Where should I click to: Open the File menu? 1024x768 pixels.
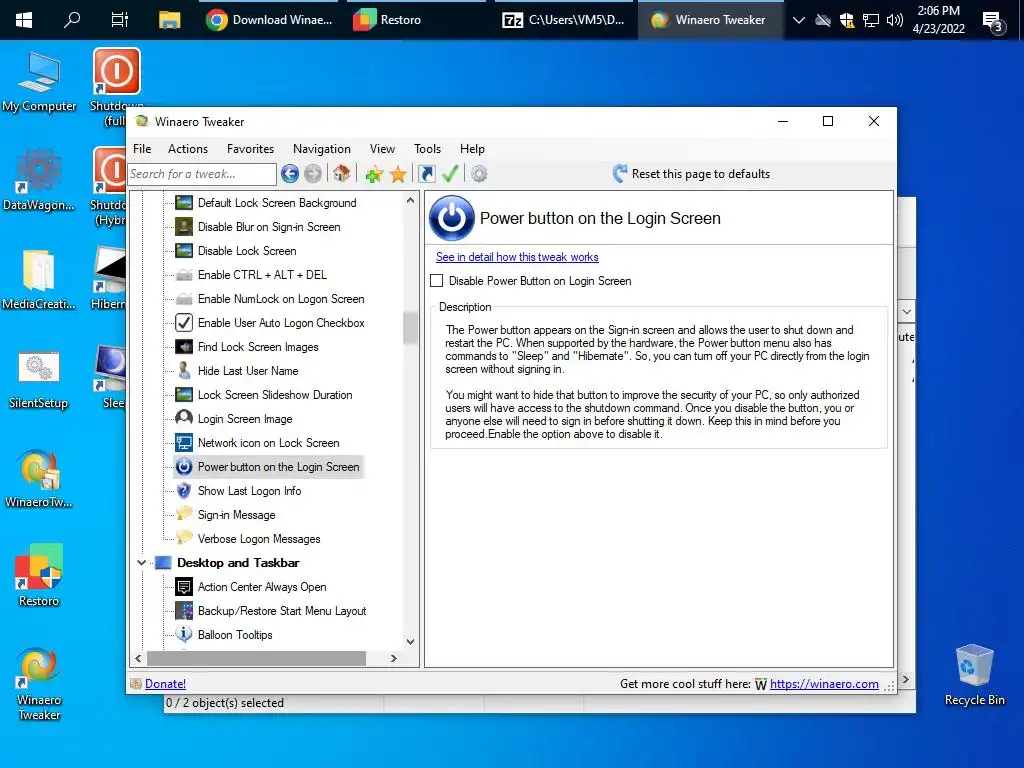coord(142,149)
